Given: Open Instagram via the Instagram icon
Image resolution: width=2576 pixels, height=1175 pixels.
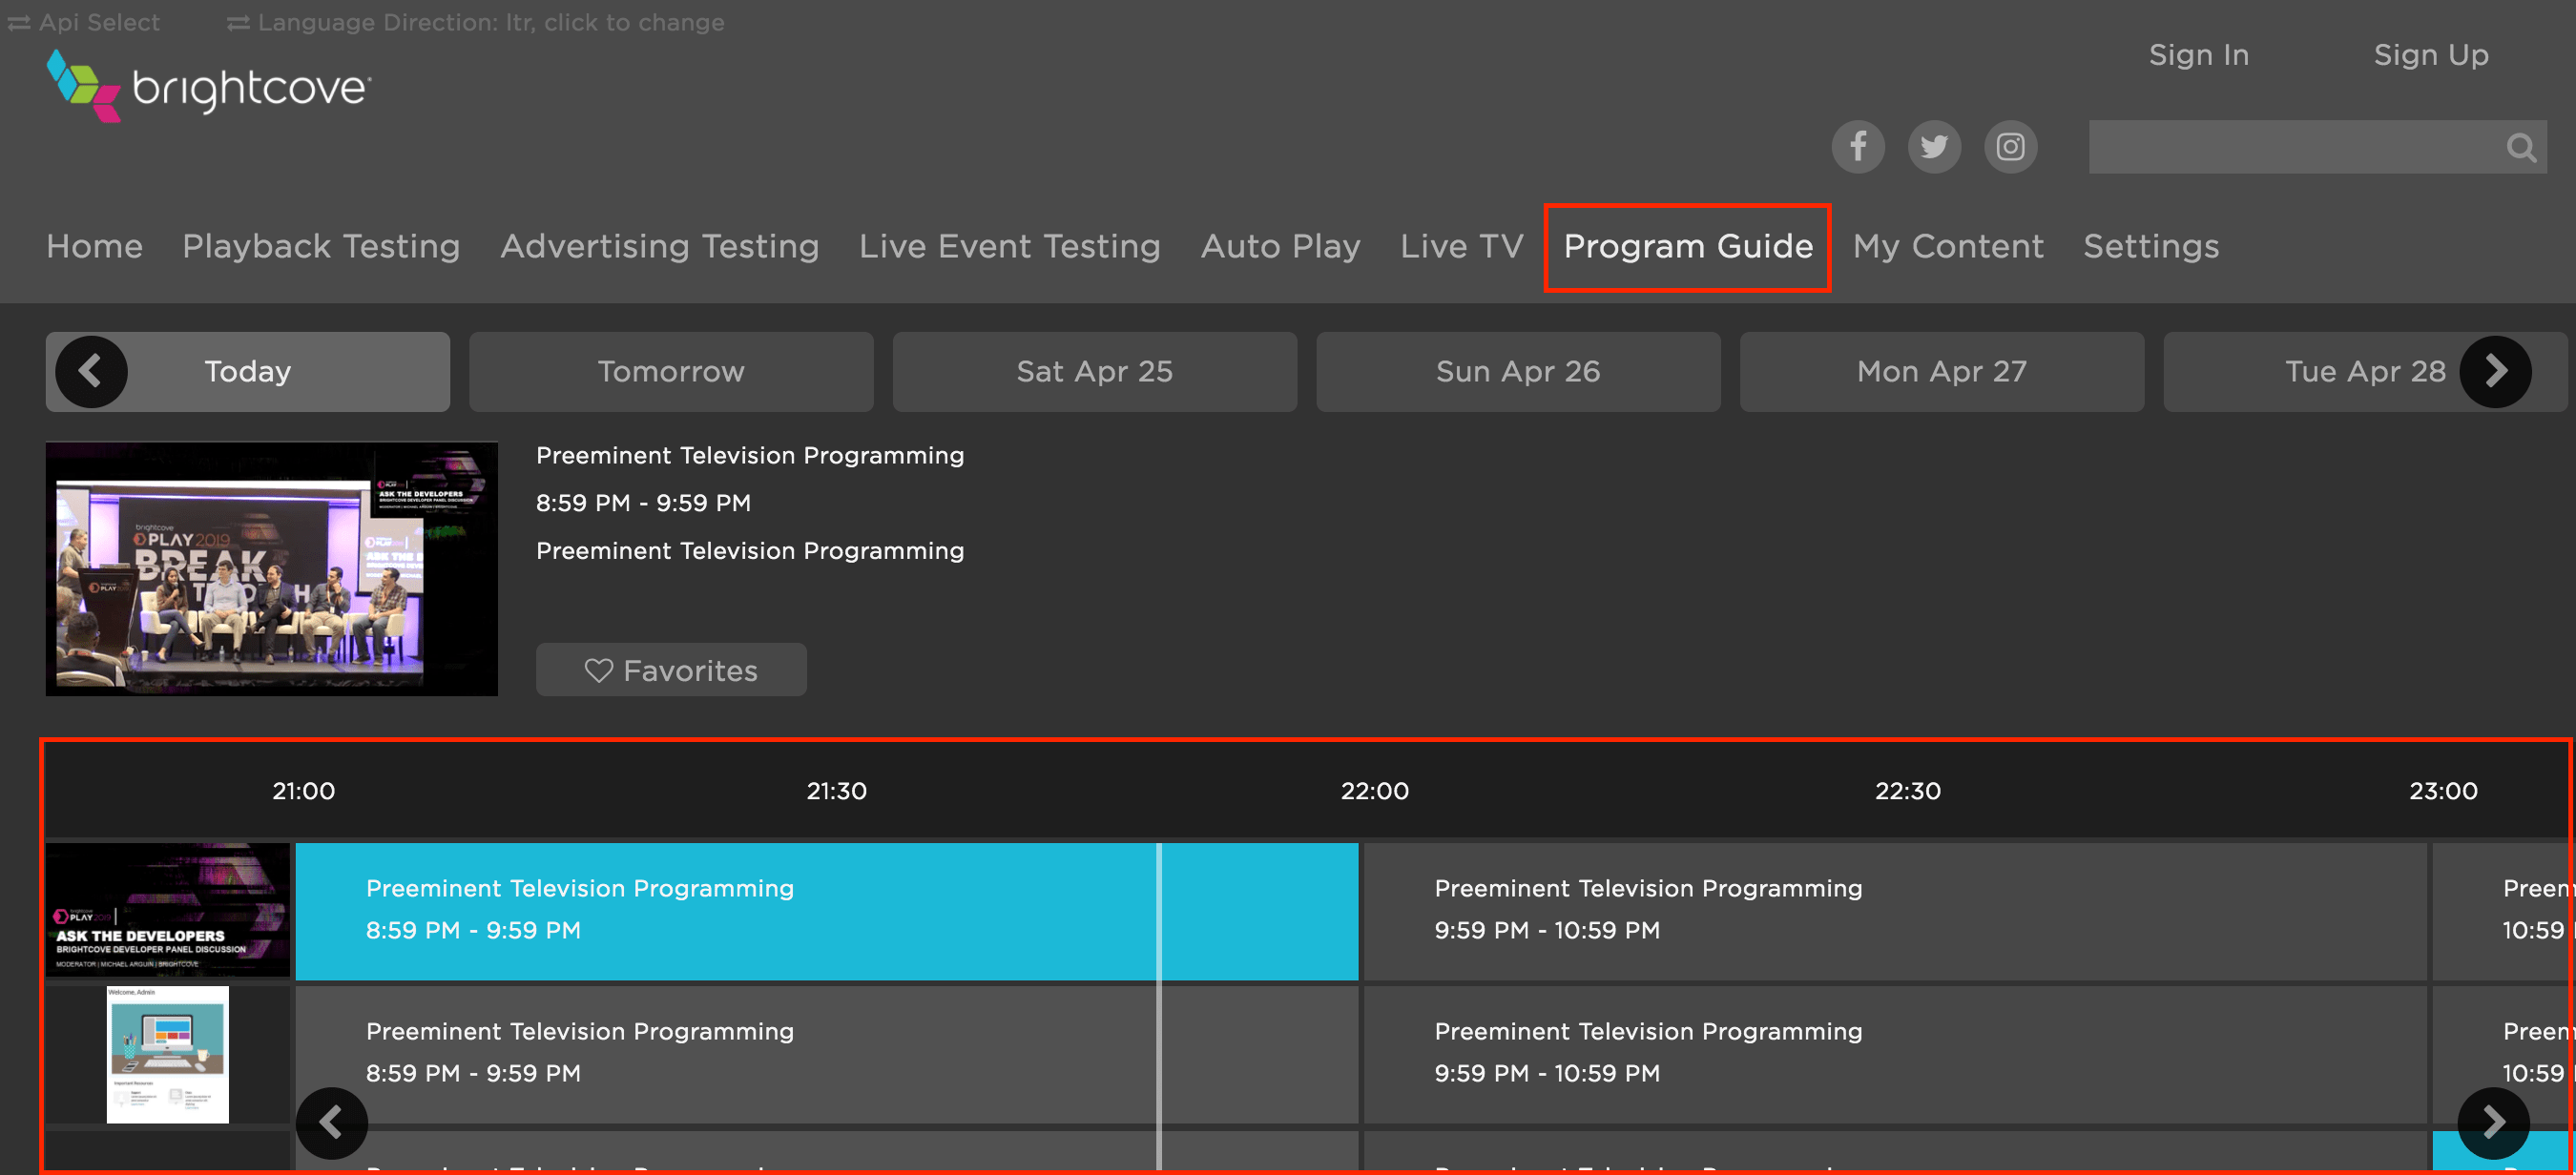Looking at the screenshot, I should click(x=2010, y=146).
